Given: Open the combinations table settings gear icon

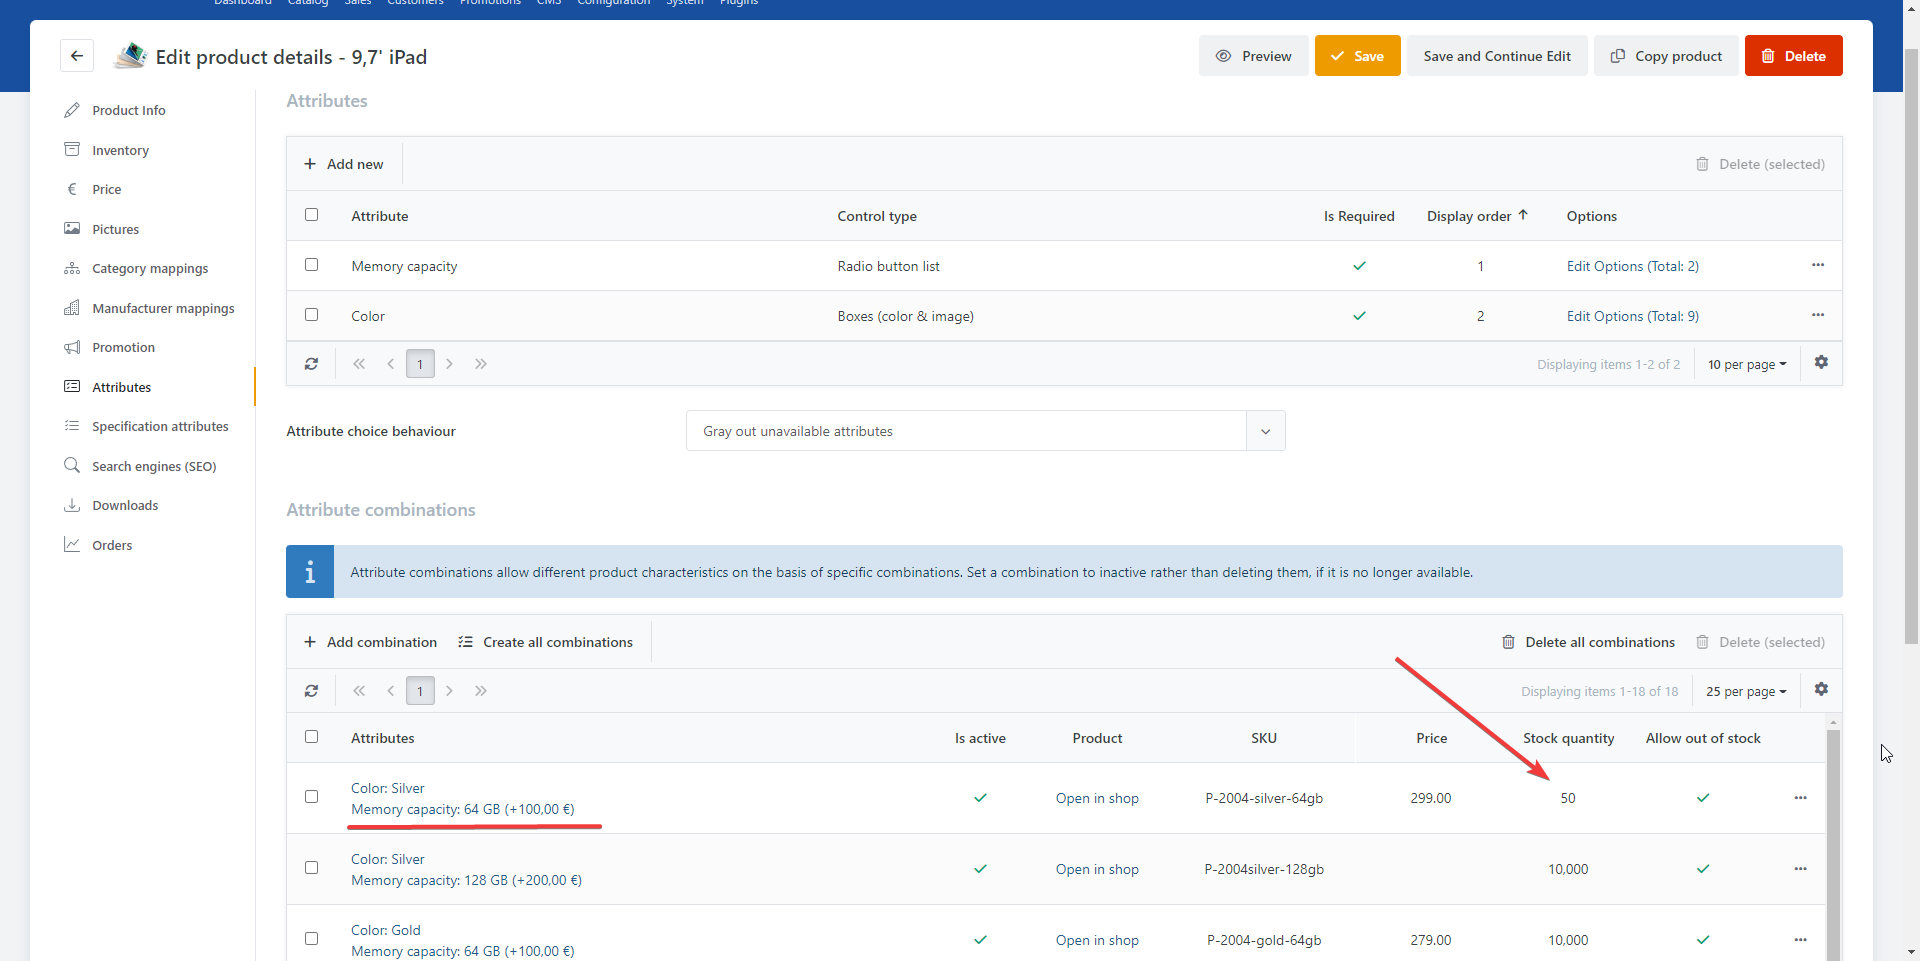Looking at the screenshot, I should pyautogui.click(x=1822, y=690).
